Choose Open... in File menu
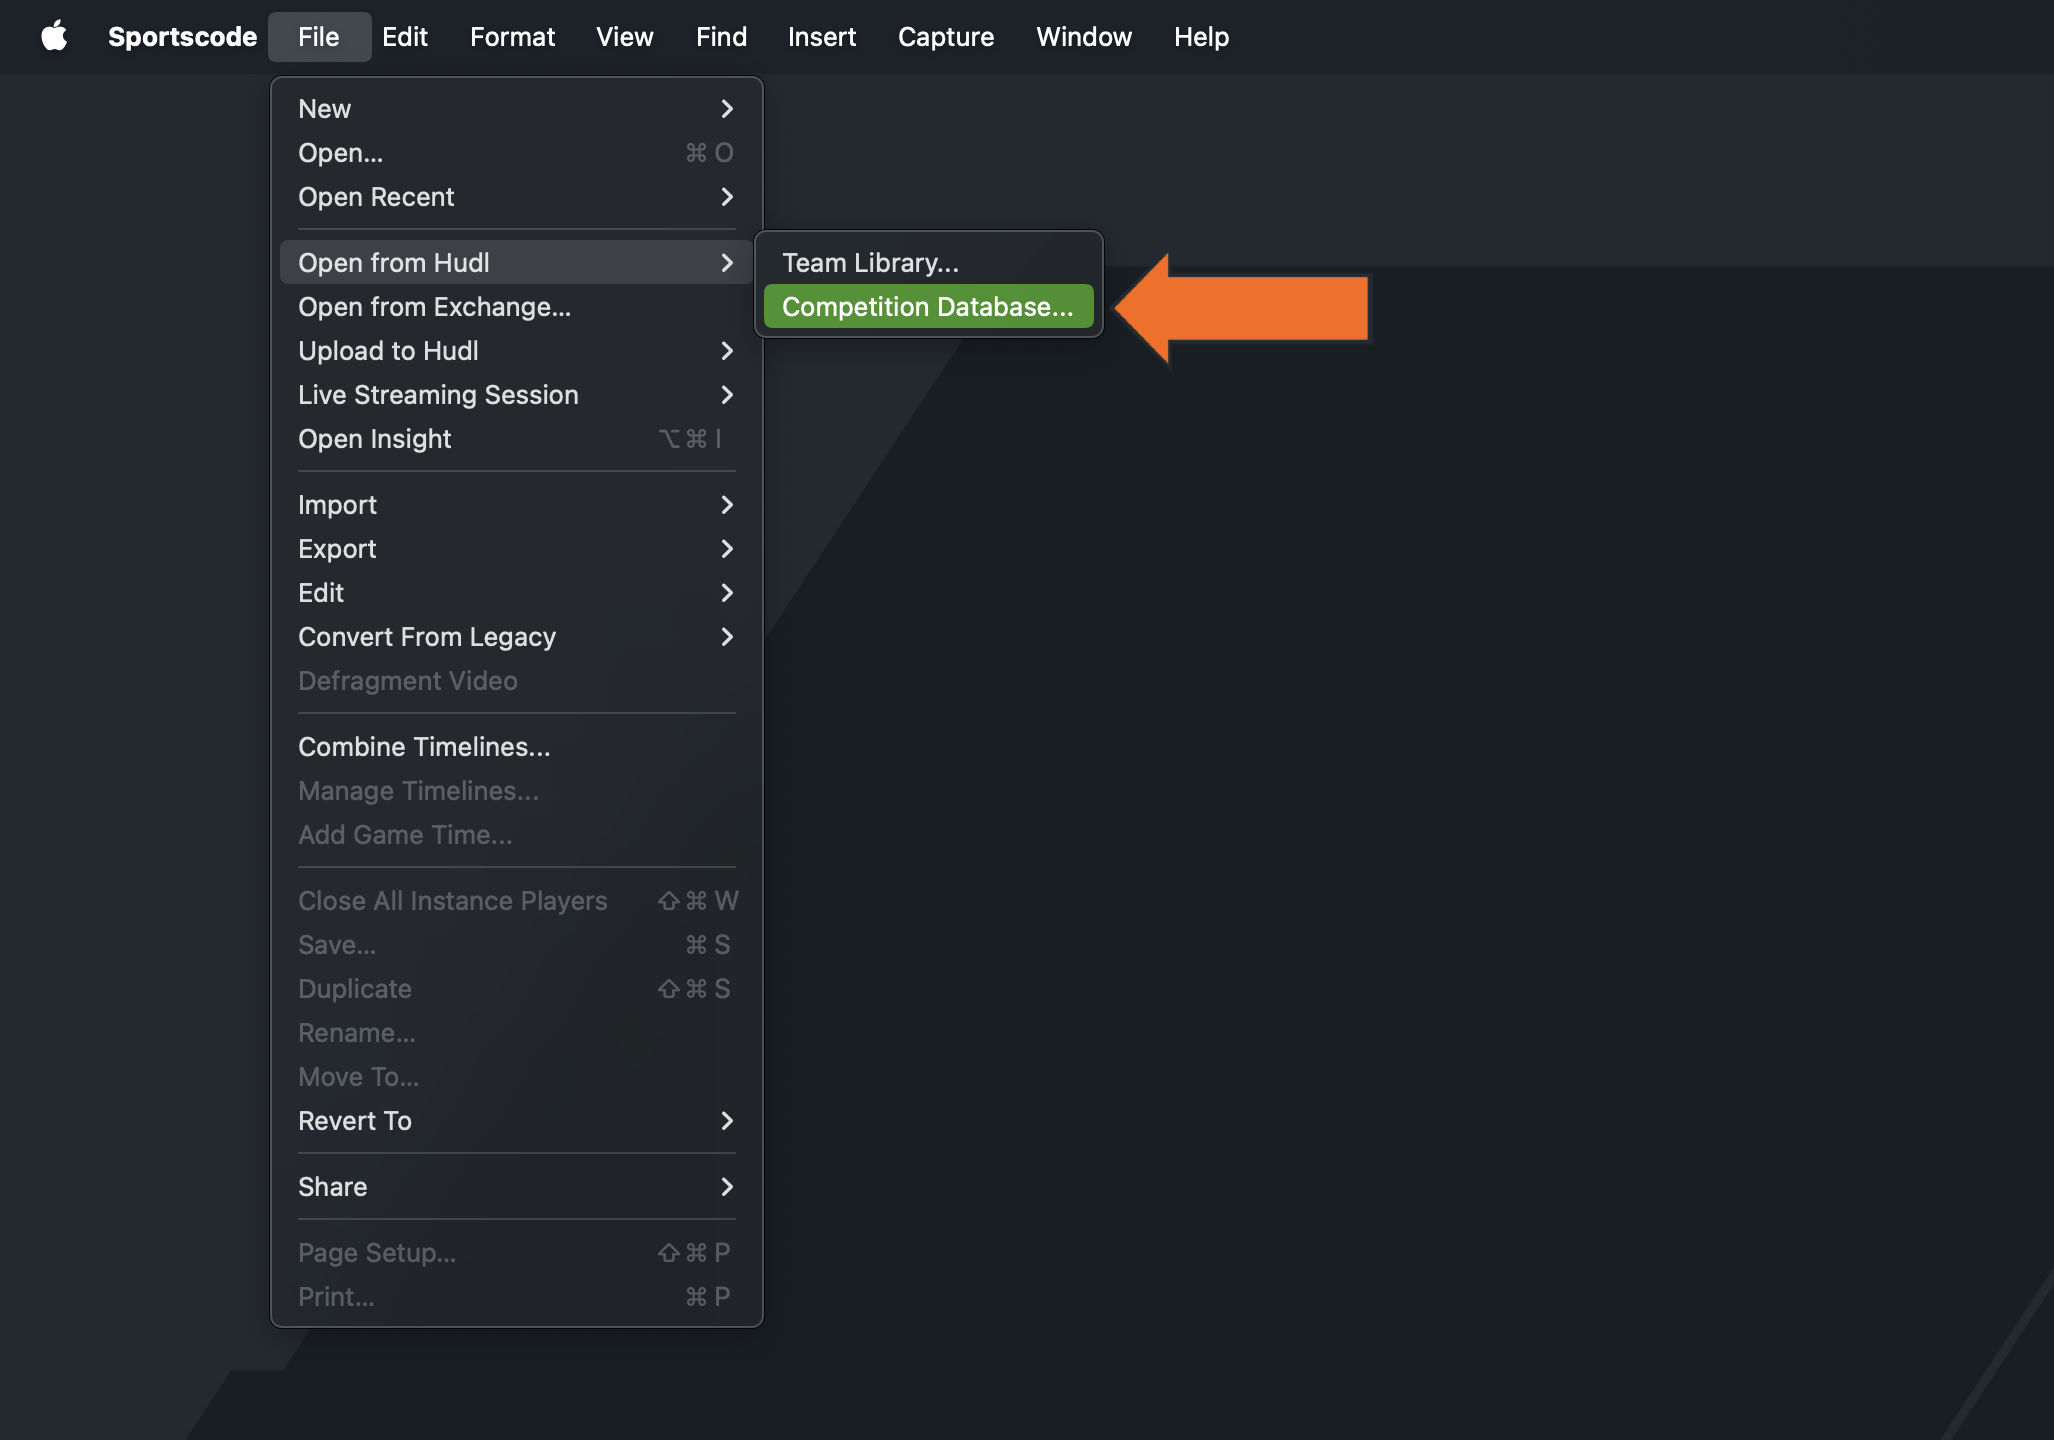 (341, 153)
